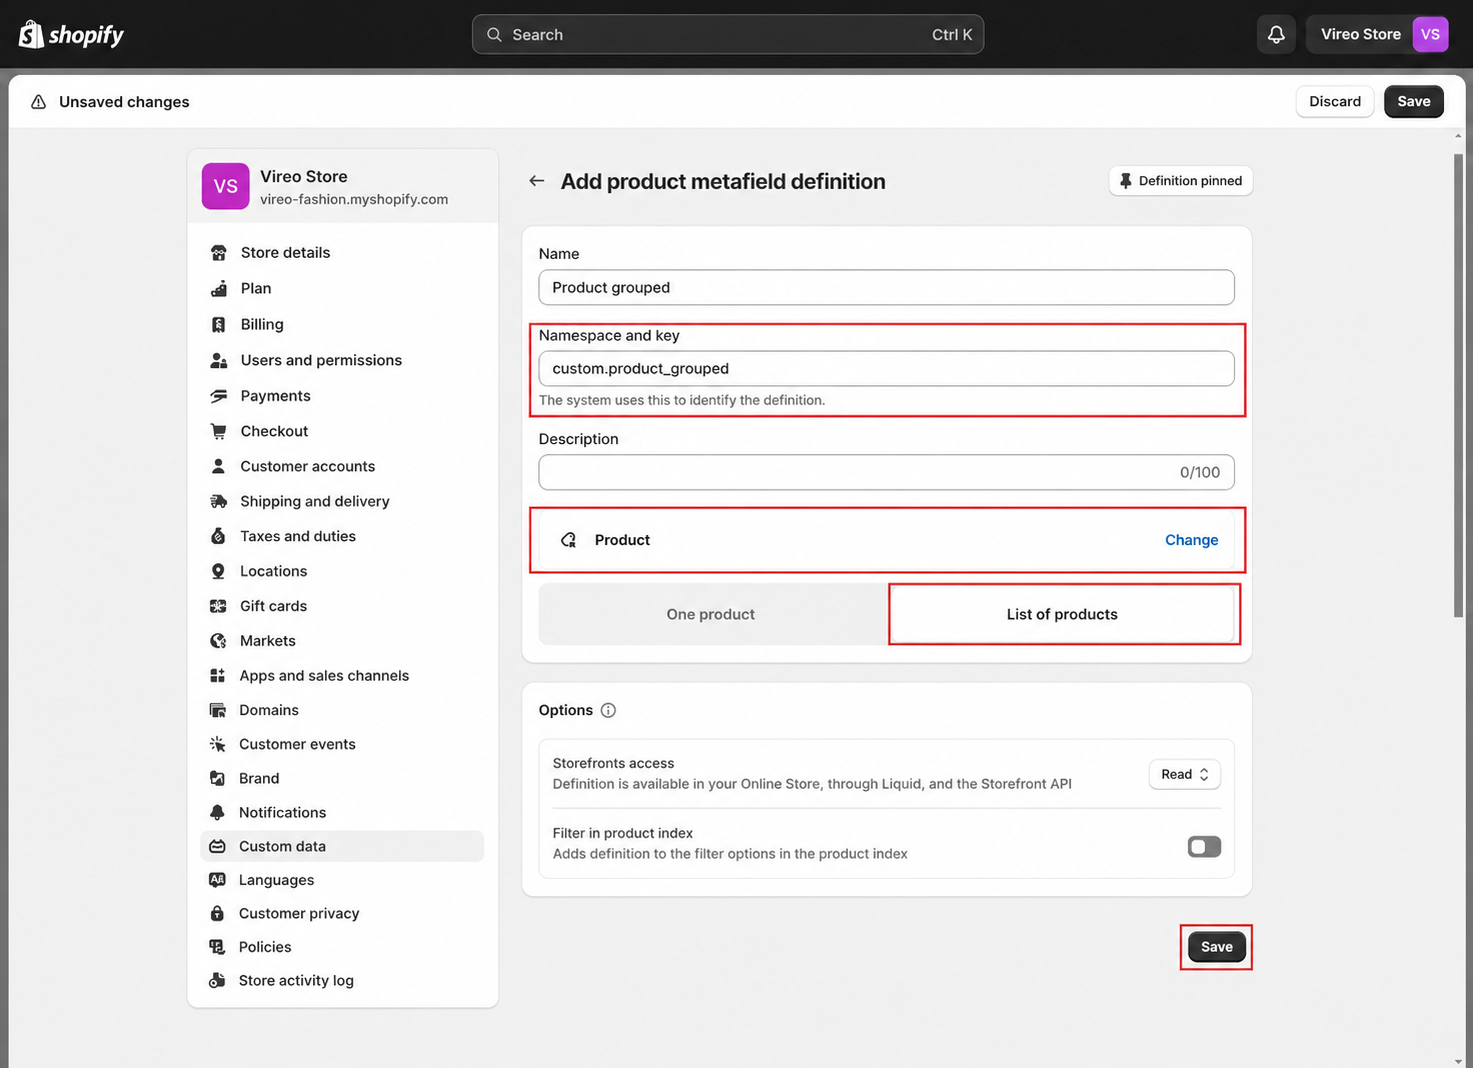The width and height of the screenshot is (1473, 1068).
Task: Click the Apps and sales channels icon
Action: click(217, 676)
